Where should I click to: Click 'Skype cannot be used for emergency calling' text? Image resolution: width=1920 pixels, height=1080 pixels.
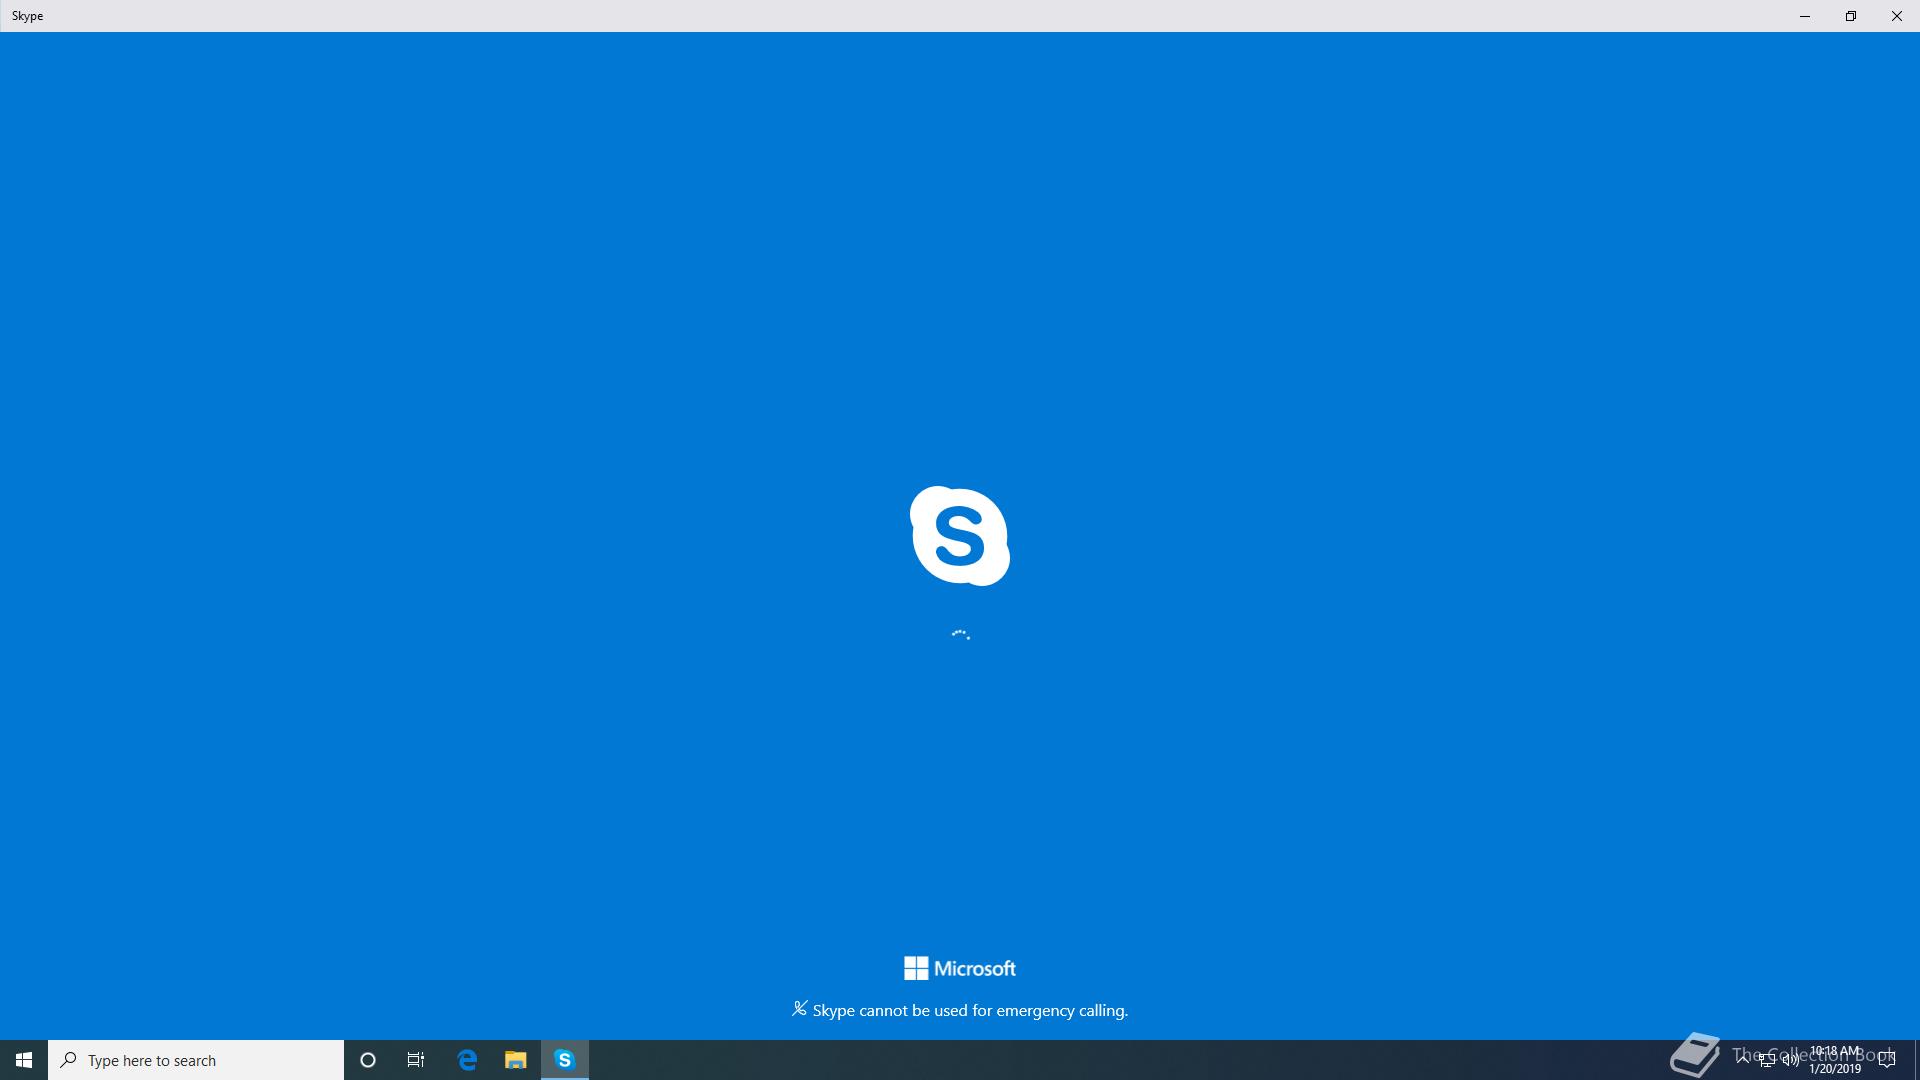click(970, 1010)
